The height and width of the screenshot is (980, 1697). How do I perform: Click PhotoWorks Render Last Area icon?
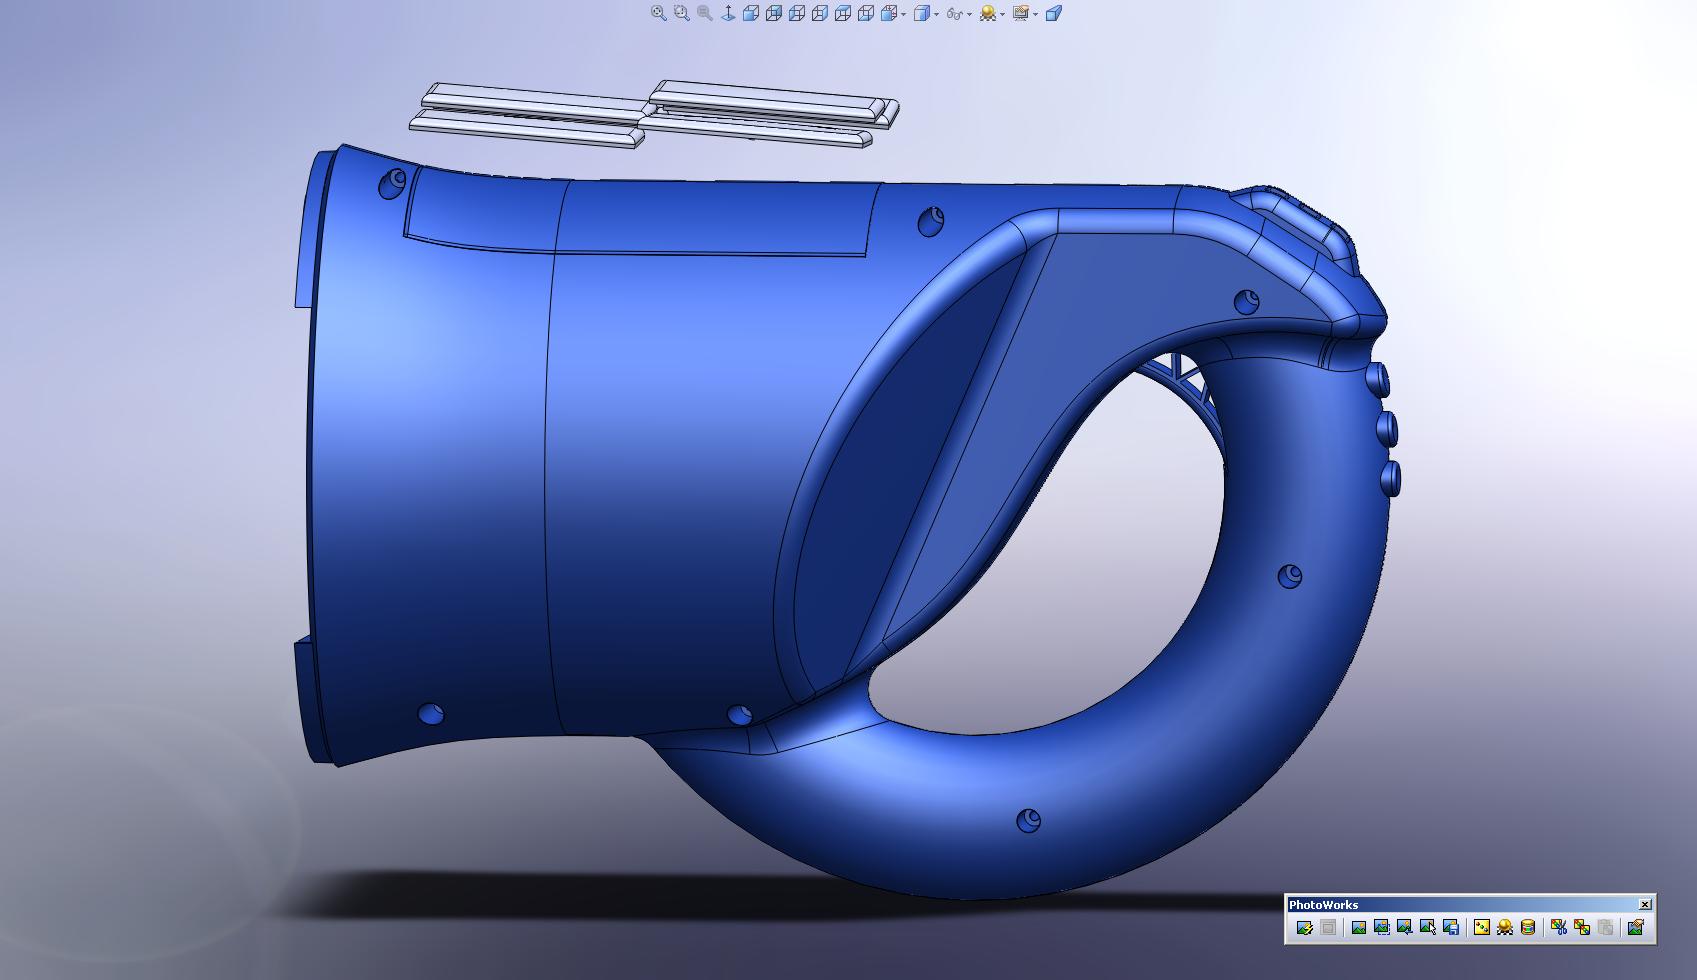[x=1405, y=928]
